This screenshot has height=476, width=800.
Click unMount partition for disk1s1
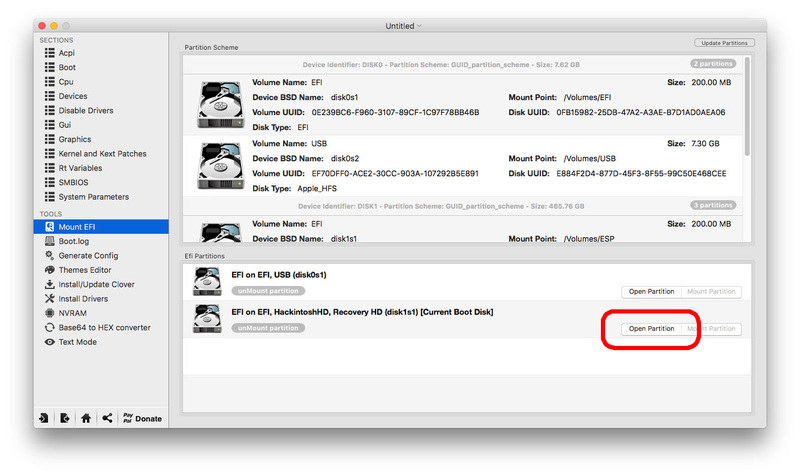[x=268, y=328]
